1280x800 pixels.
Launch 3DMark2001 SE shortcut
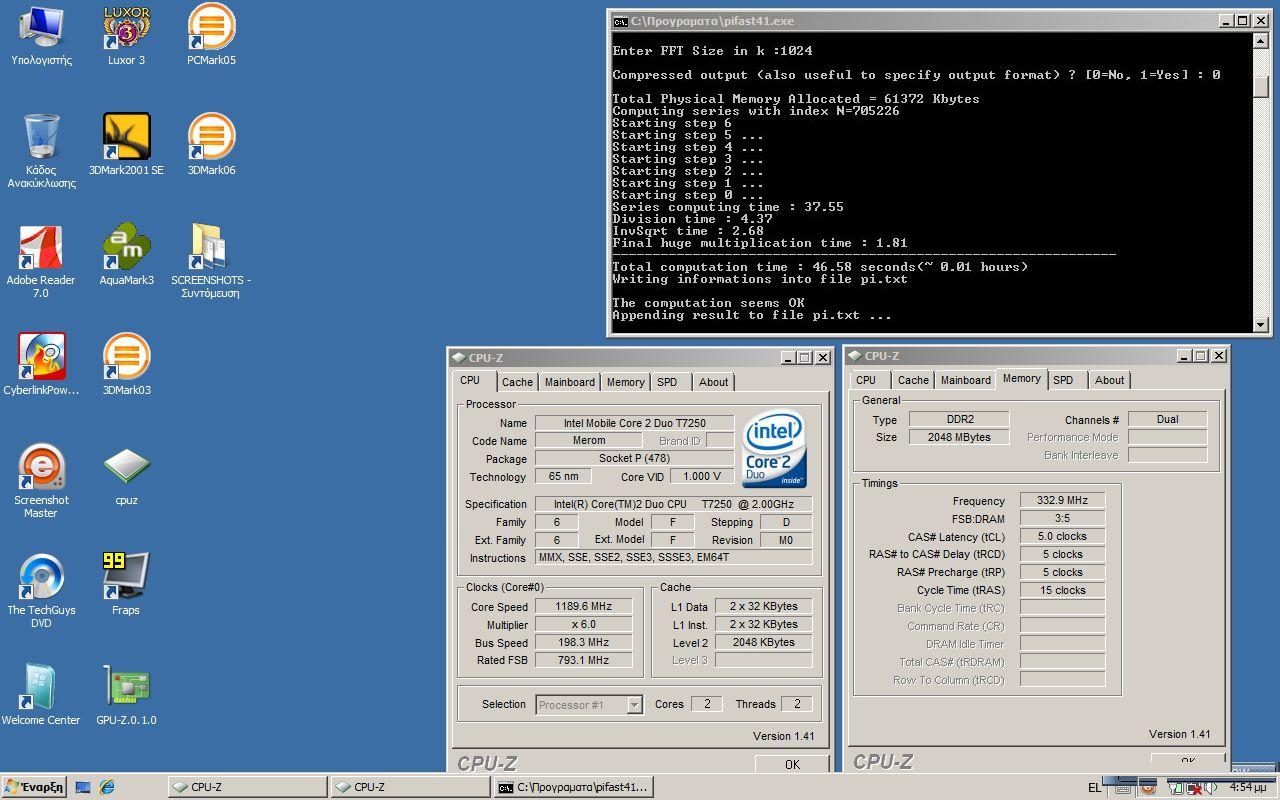(x=126, y=145)
